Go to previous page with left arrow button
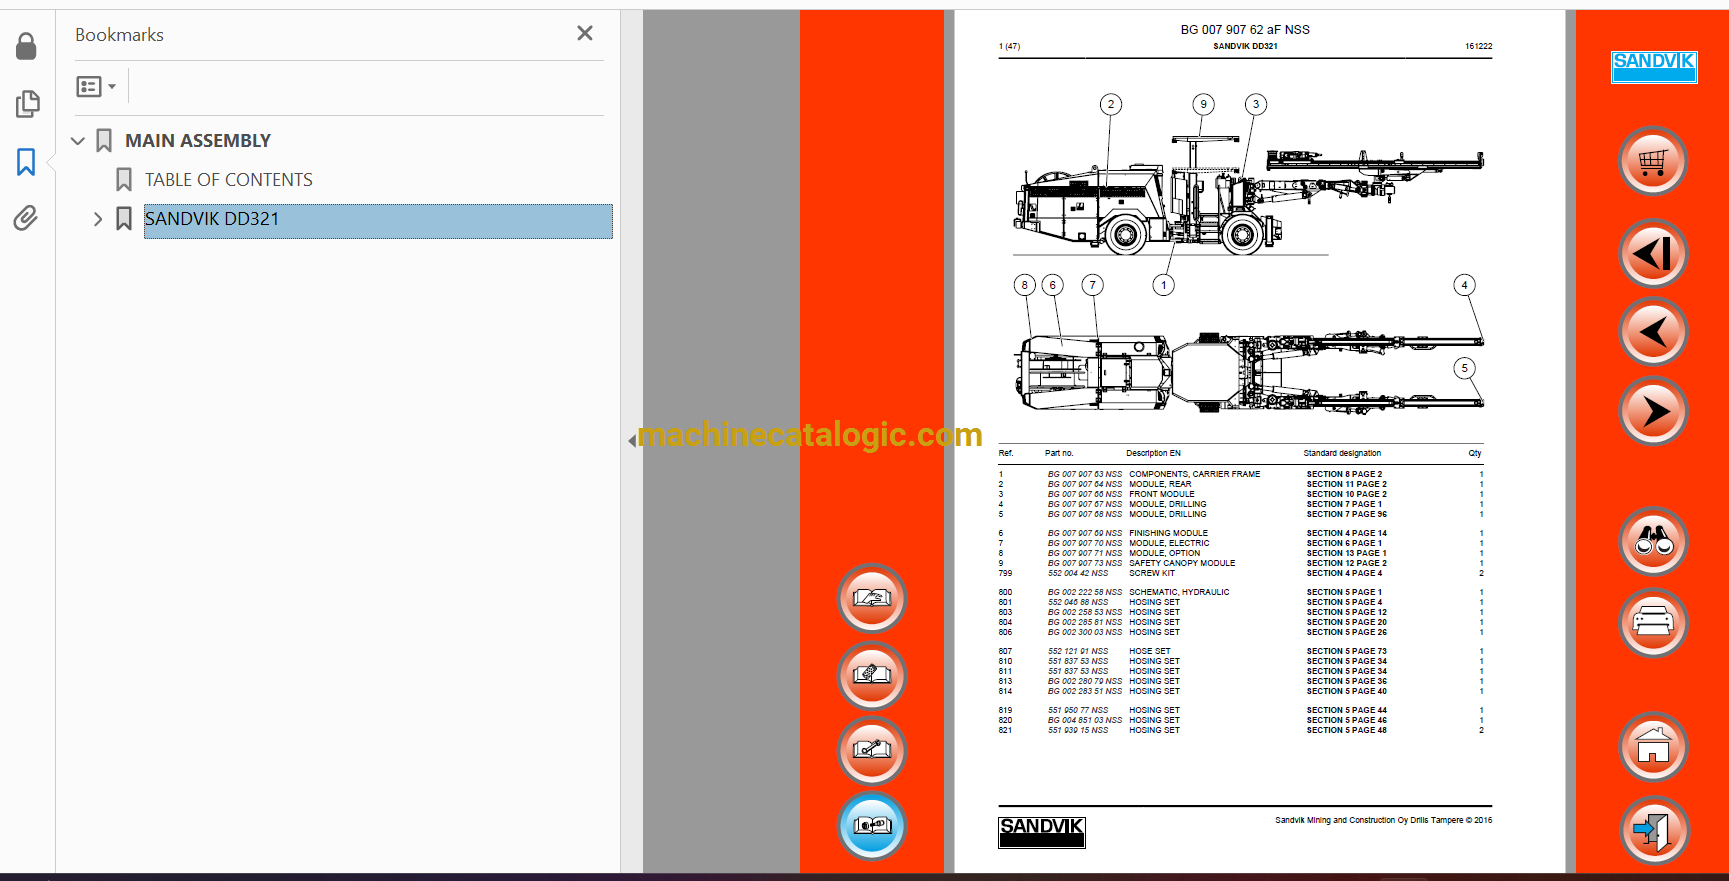This screenshot has height=881, width=1729. coord(1653,333)
